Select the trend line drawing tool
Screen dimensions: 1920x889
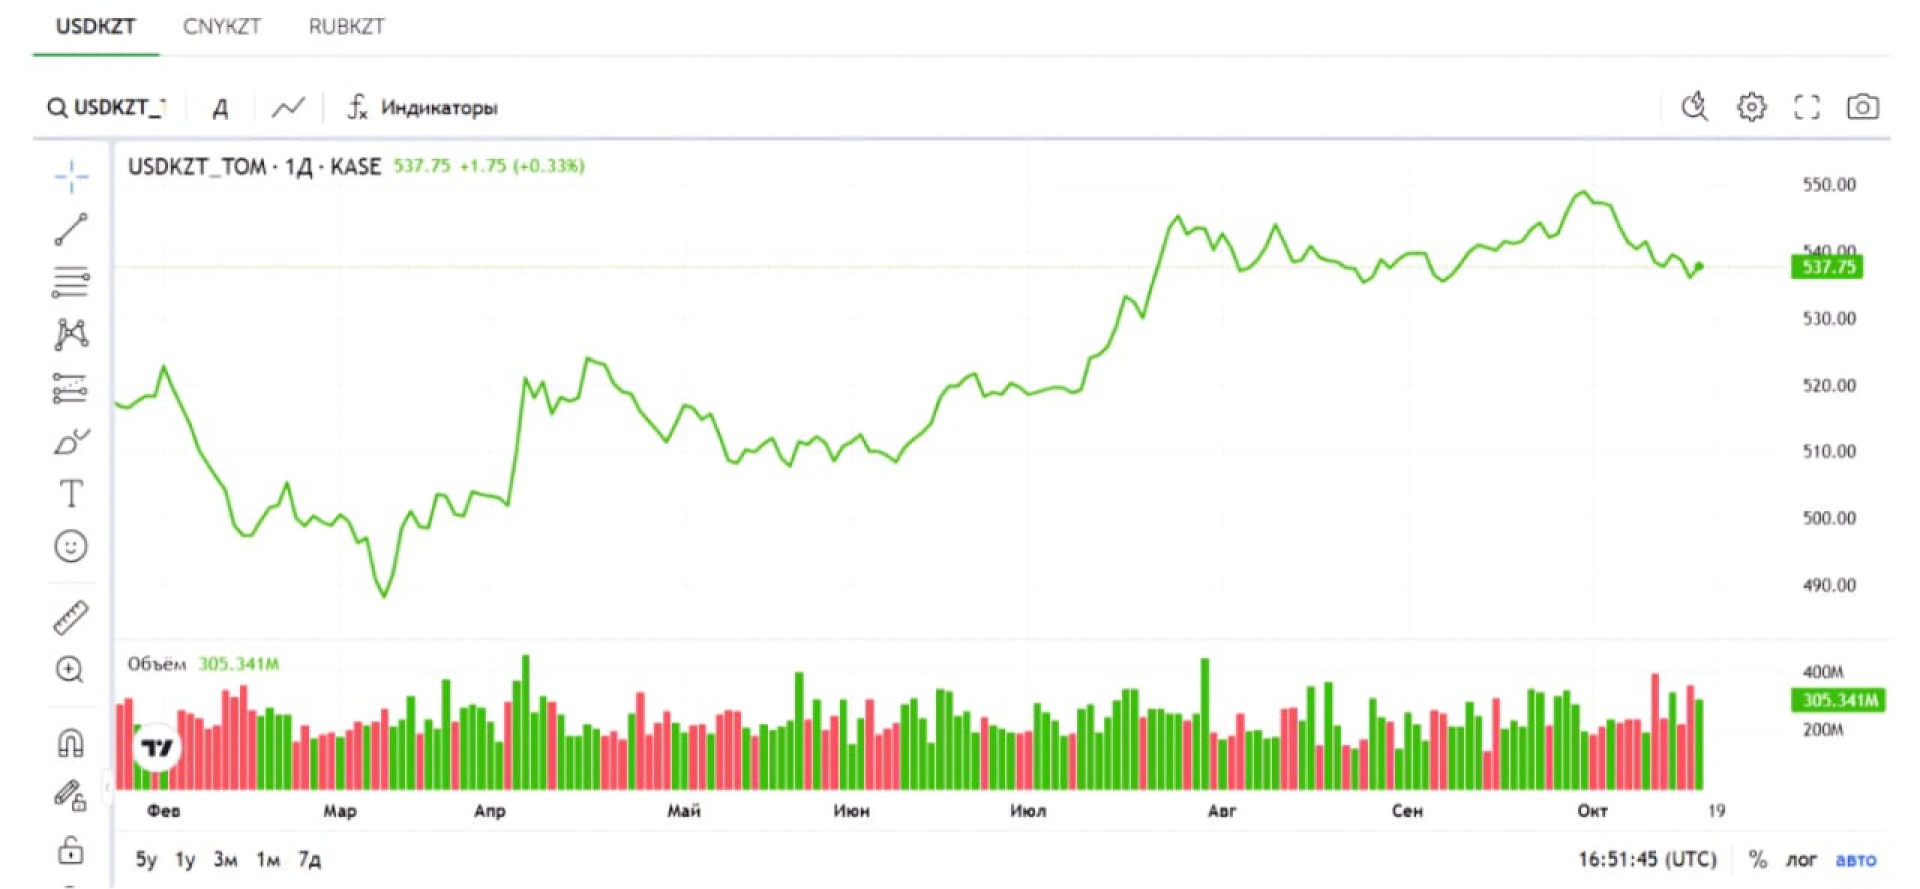click(71, 229)
